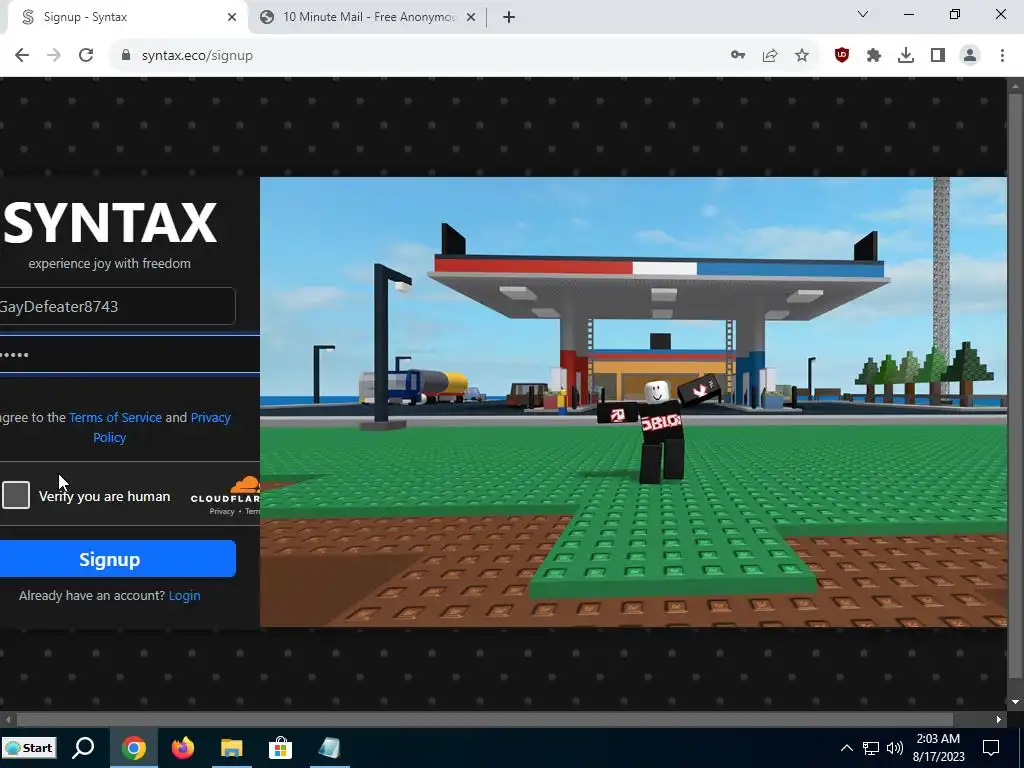Open the uBlock Origin extension

click(x=842, y=56)
